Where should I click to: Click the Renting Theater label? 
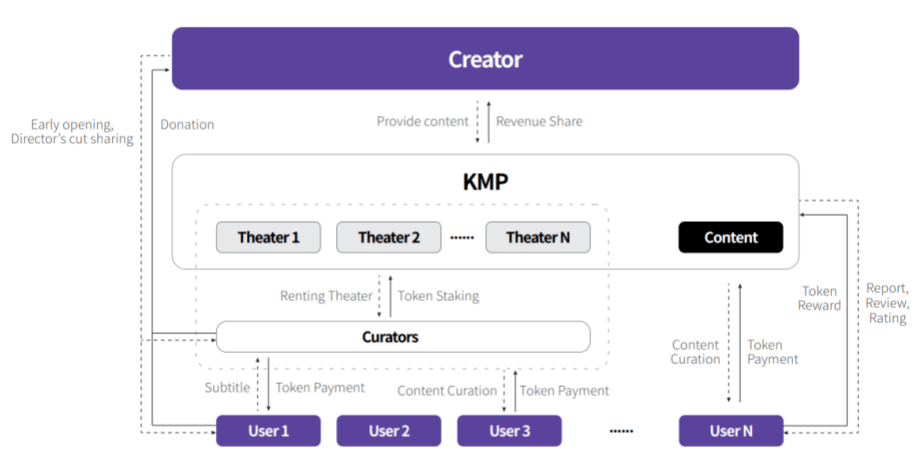326,296
